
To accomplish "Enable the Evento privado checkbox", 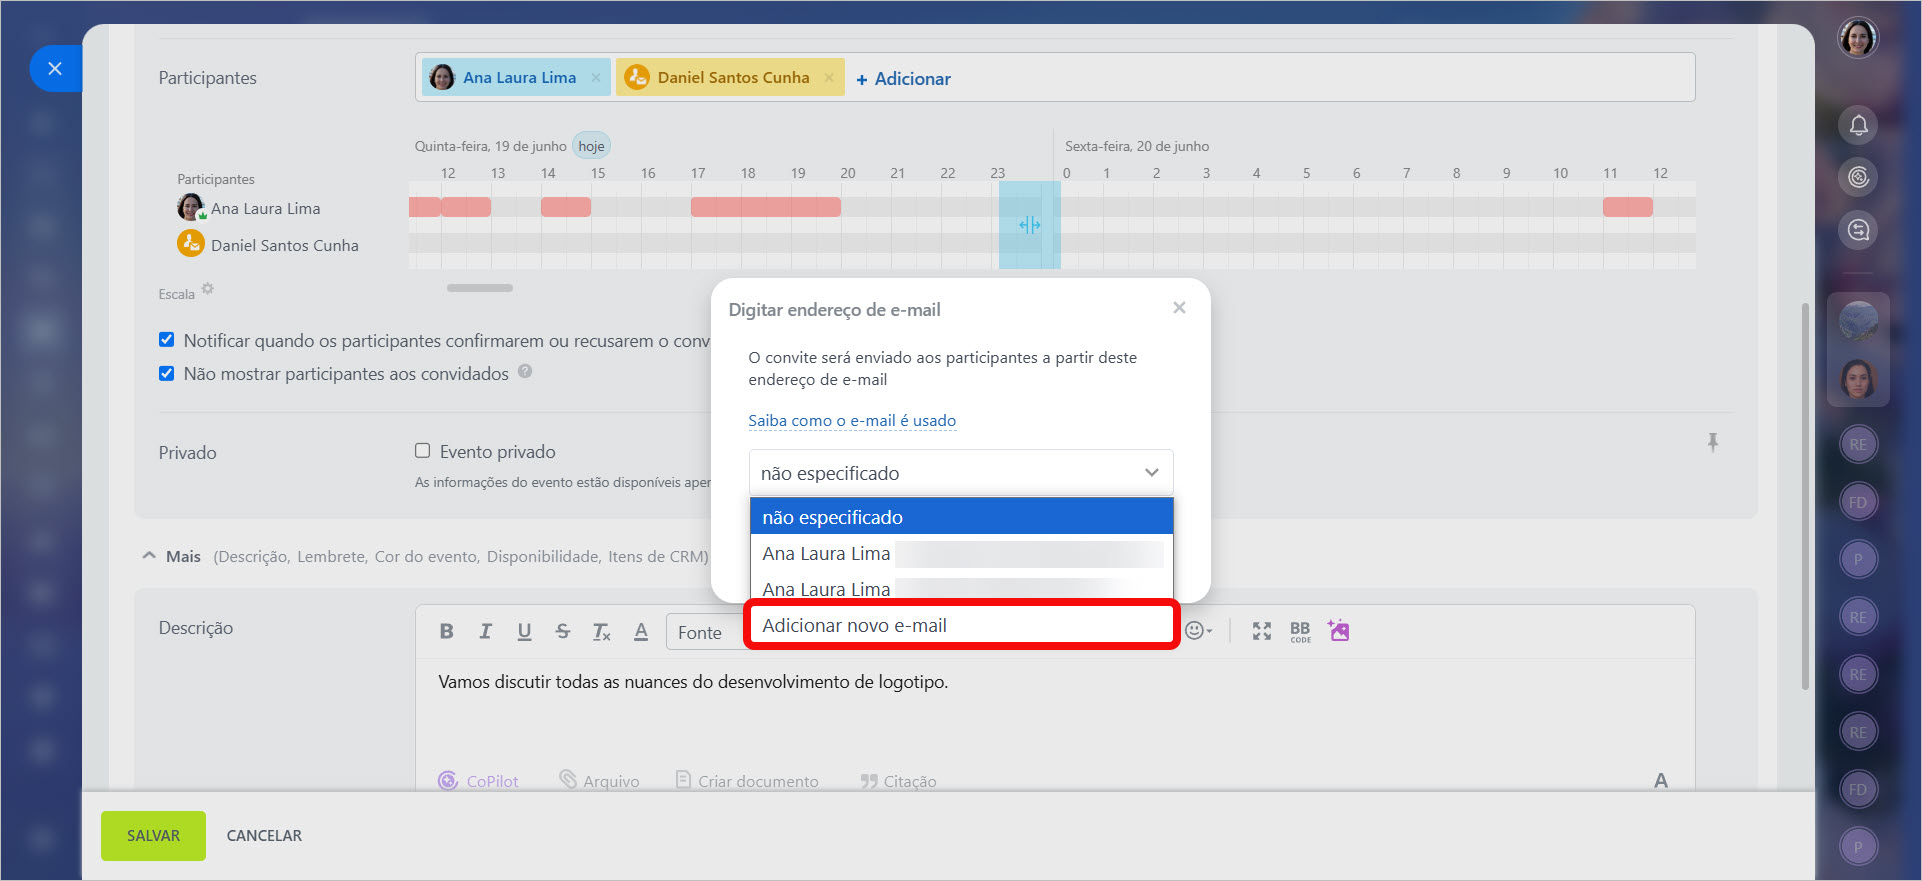I will (422, 451).
